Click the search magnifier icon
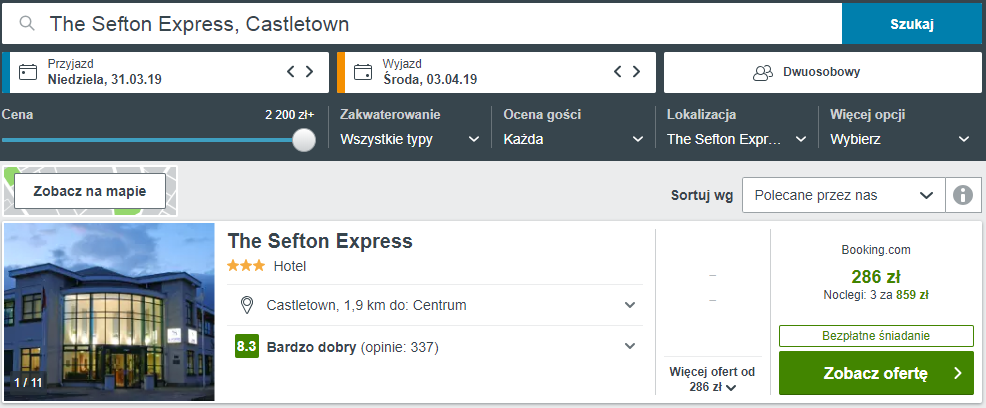 (26, 24)
